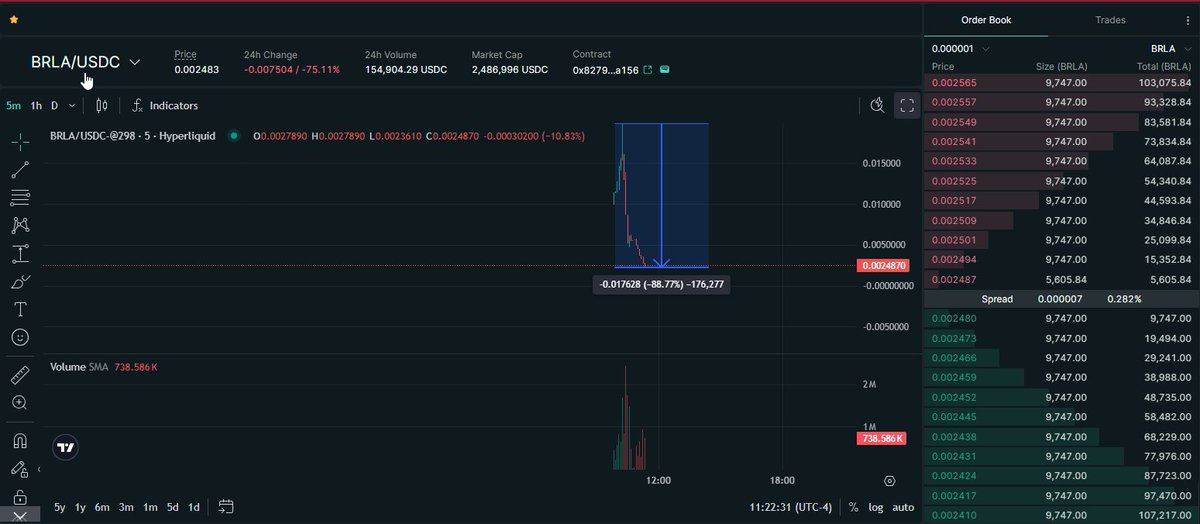Viewport: 1200px width, 524px height.
Task: Set the chart range to 1y
Action: pos(80,507)
